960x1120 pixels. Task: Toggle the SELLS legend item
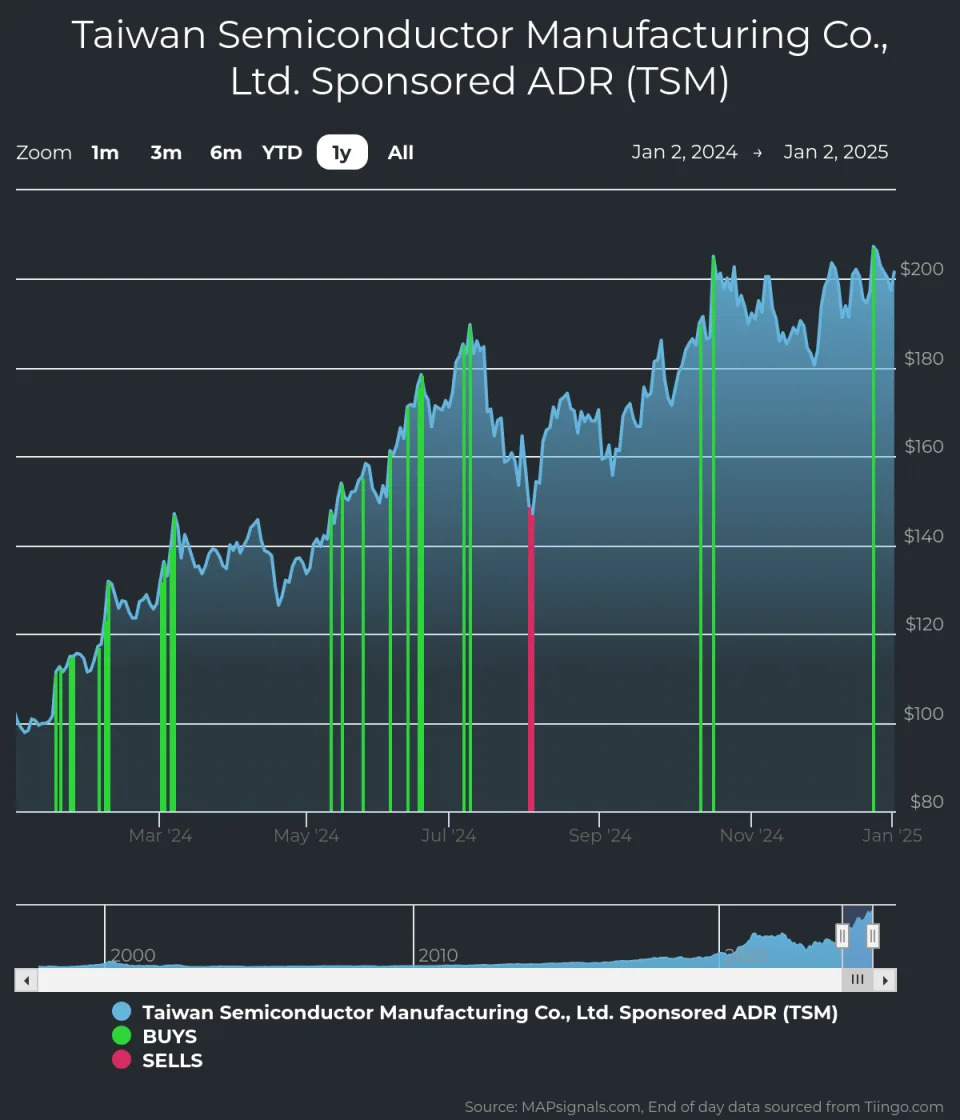coord(157,1061)
